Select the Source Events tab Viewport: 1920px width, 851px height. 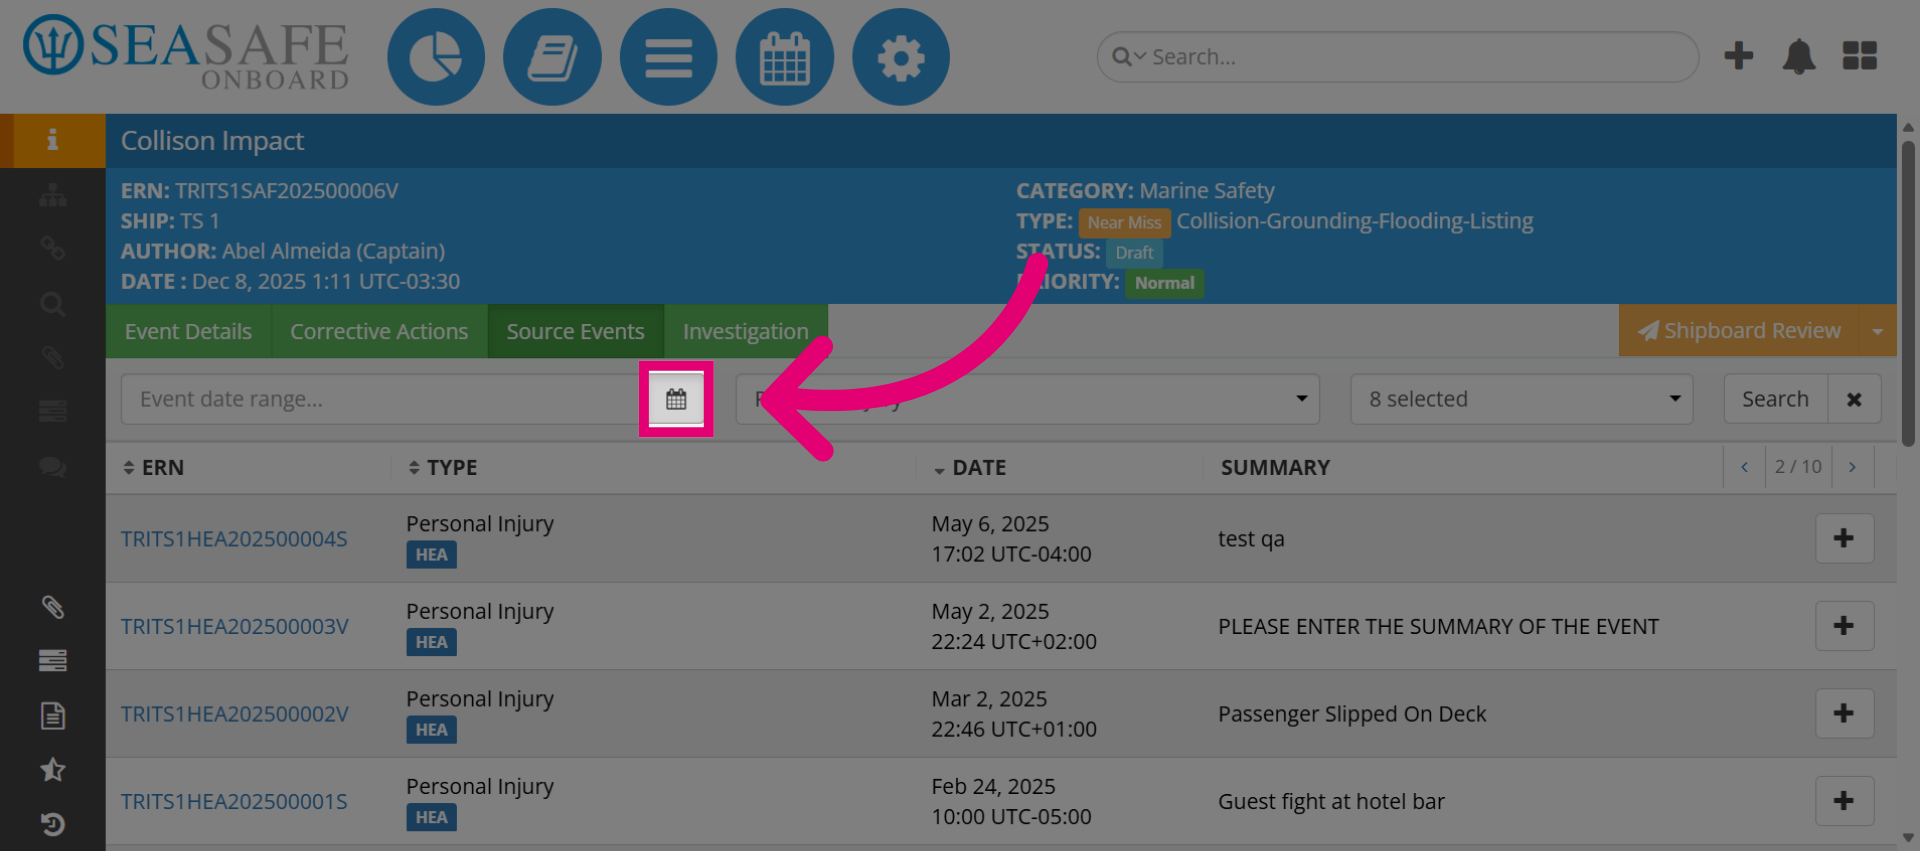click(575, 331)
